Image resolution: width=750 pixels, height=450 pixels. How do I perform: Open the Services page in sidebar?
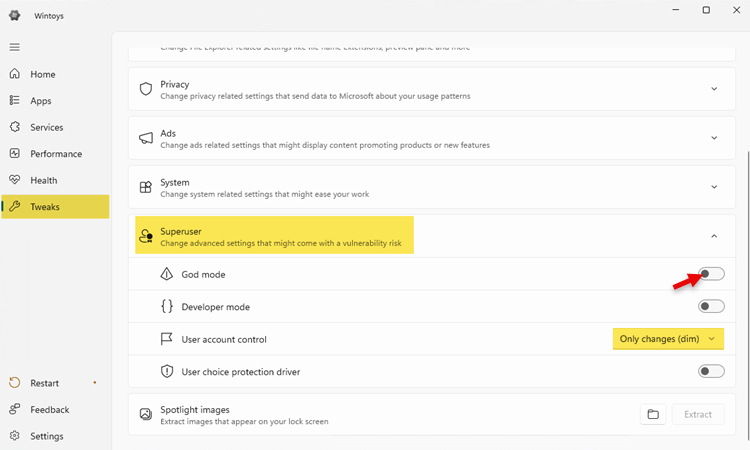point(46,127)
